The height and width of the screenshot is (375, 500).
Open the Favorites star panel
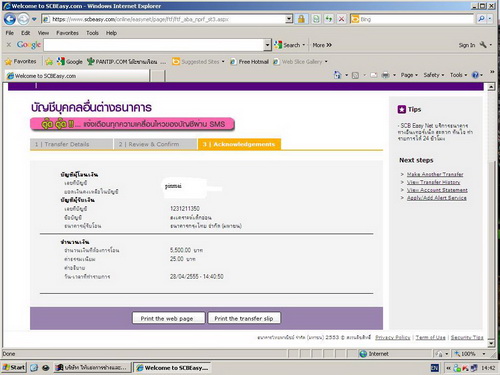[x=21, y=61]
